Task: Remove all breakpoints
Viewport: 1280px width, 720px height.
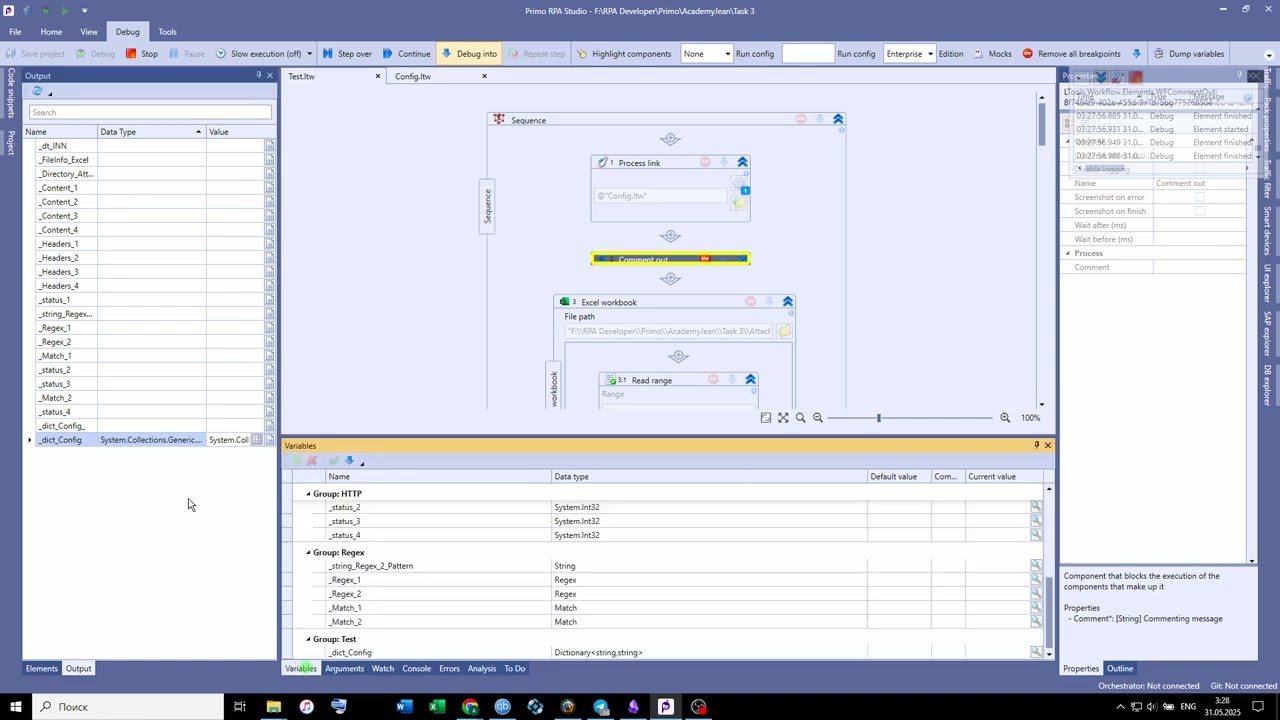Action: click(1071, 54)
